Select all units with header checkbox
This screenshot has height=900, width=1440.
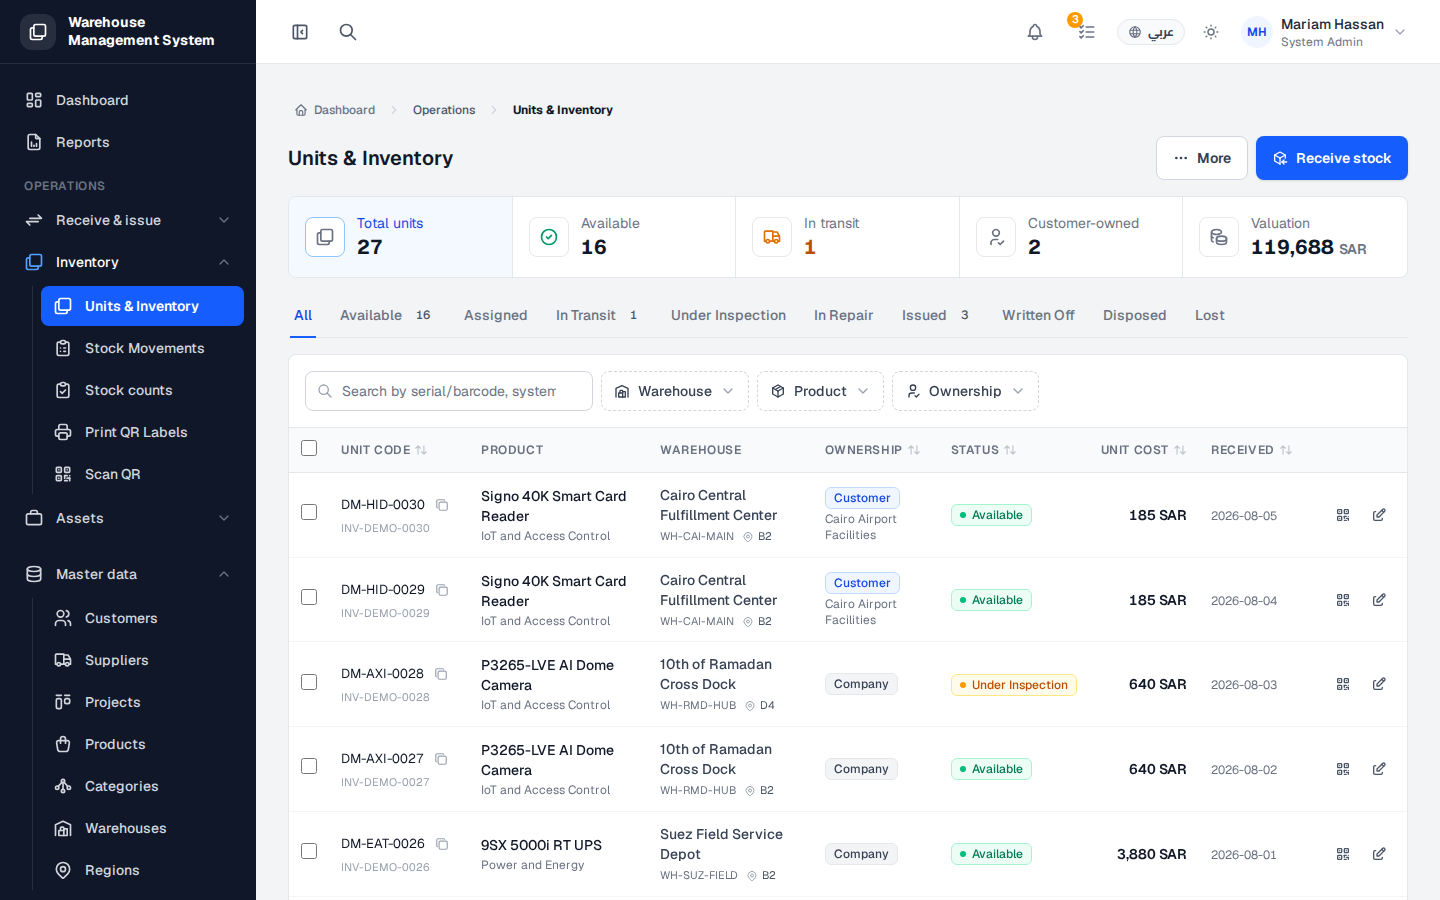tap(309, 448)
